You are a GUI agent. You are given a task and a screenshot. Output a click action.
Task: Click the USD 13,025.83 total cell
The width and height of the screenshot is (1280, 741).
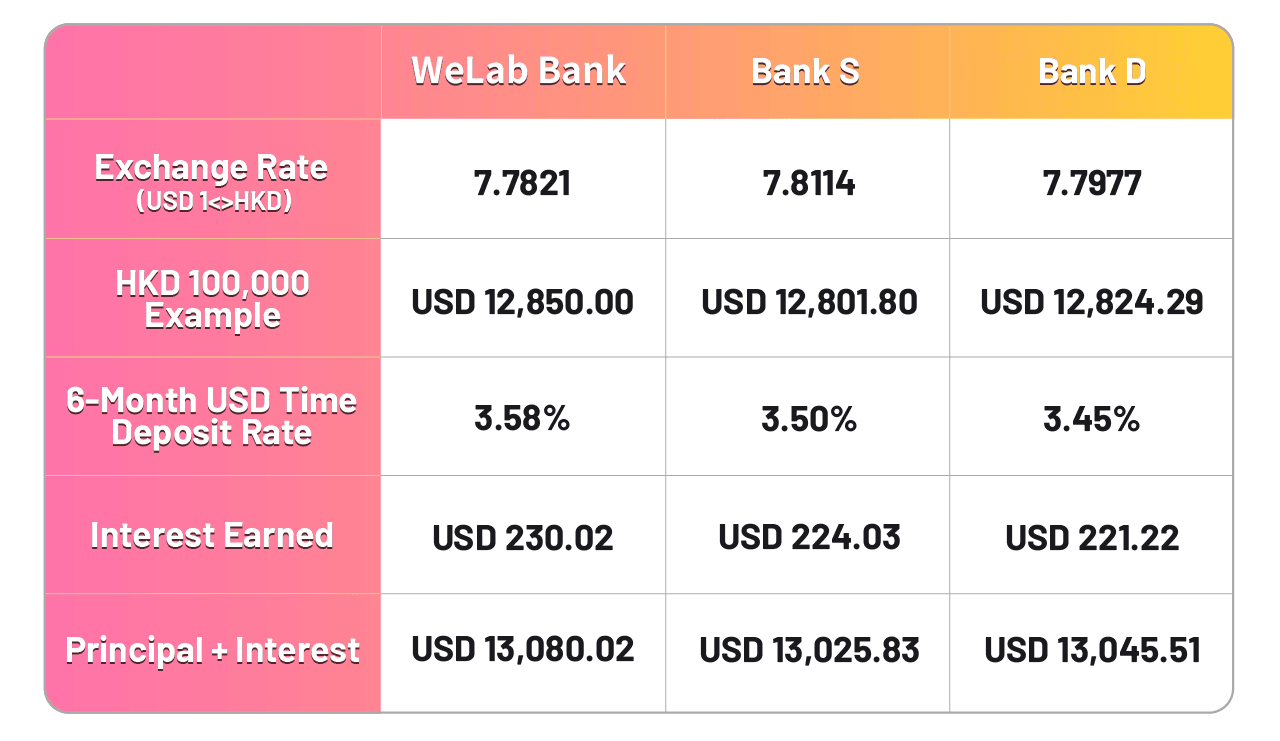pyautogui.click(x=809, y=650)
